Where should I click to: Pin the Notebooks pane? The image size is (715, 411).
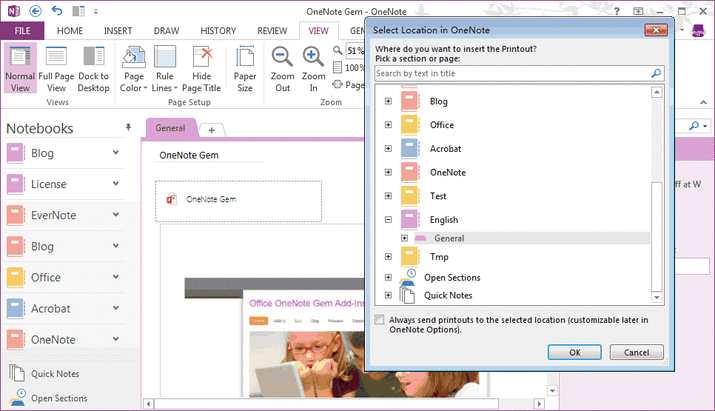pos(128,127)
